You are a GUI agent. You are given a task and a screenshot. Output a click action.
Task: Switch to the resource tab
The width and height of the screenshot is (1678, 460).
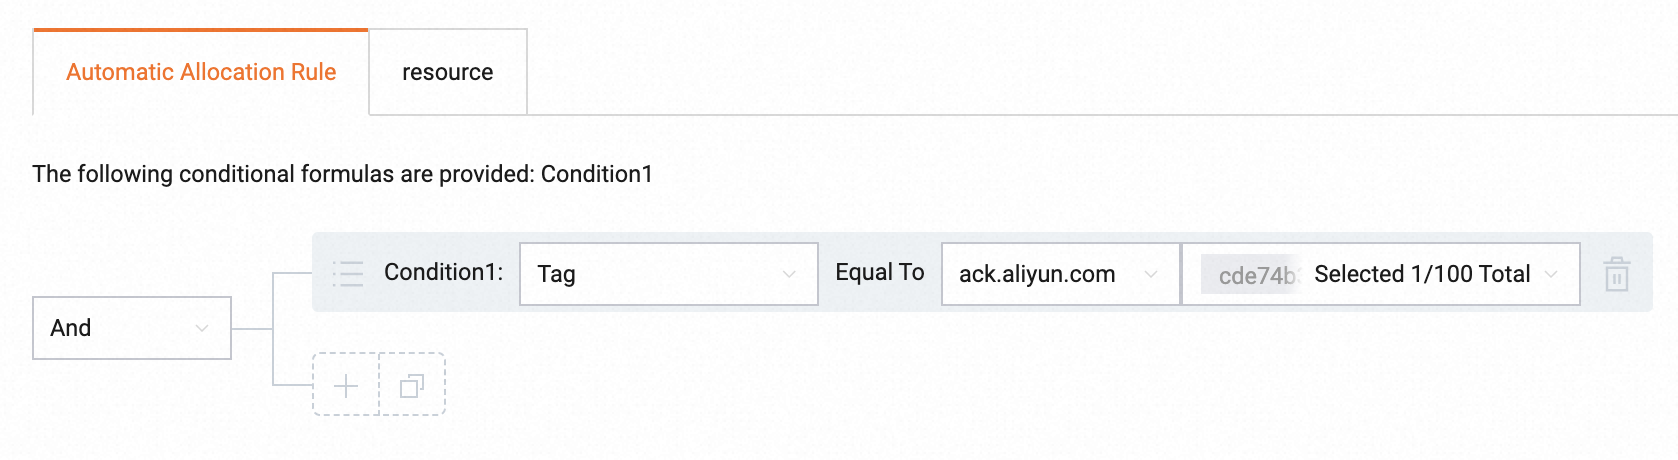click(447, 72)
